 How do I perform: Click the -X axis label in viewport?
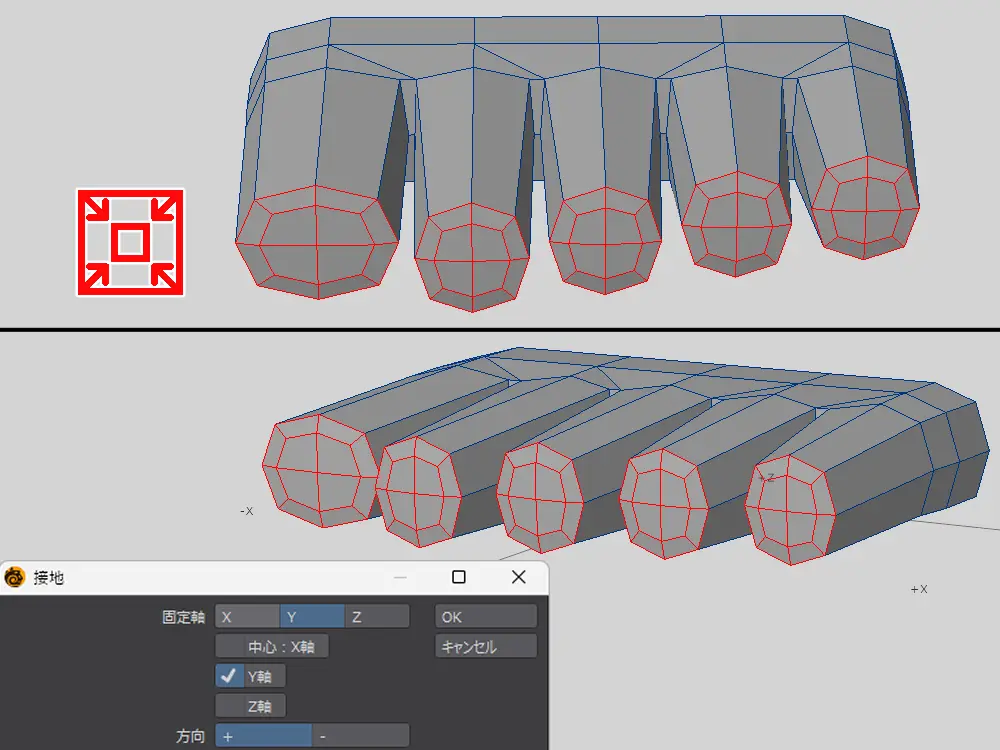click(x=246, y=511)
